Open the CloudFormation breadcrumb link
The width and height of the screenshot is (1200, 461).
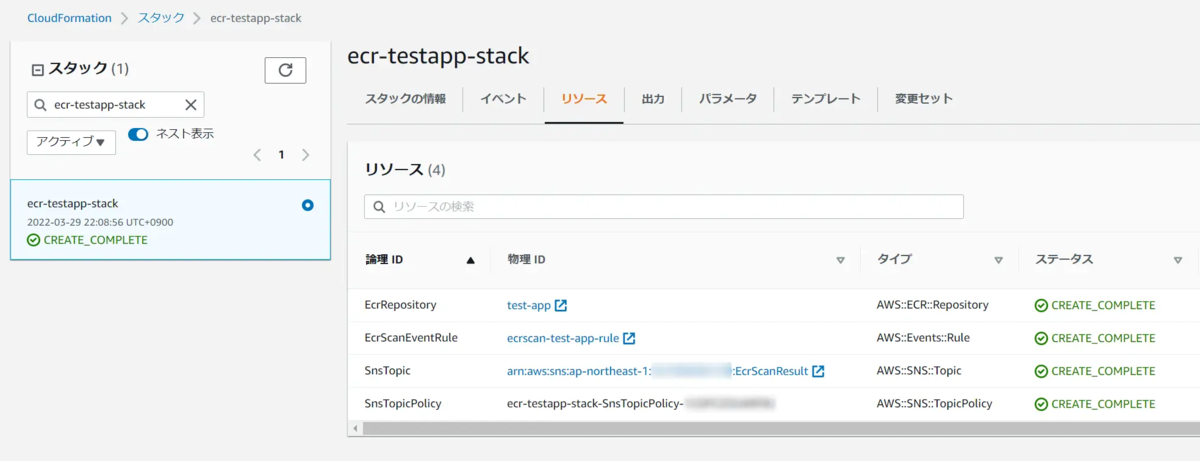tap(70, 18)
